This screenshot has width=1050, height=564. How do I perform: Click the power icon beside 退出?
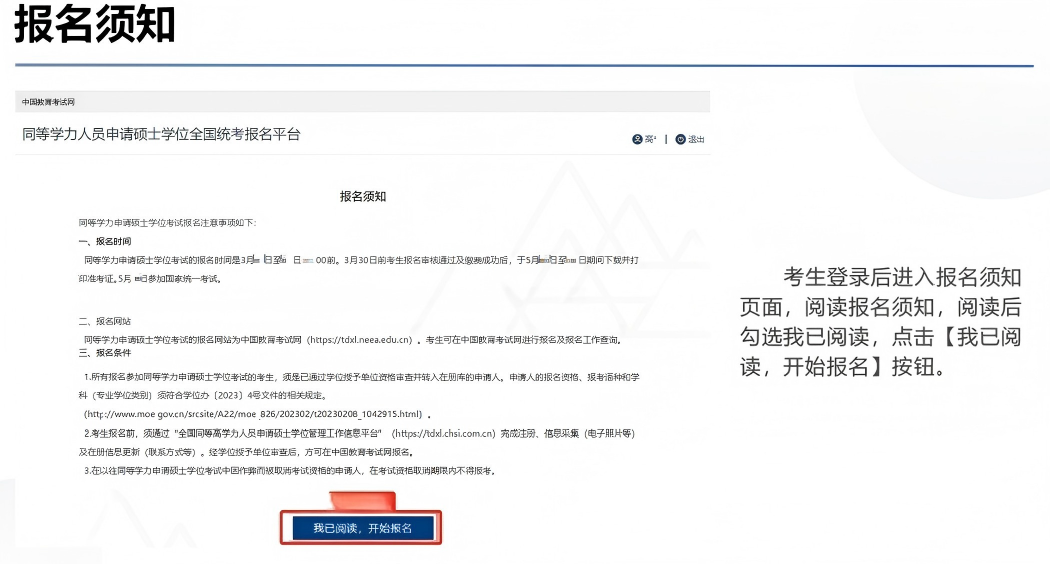681,140
